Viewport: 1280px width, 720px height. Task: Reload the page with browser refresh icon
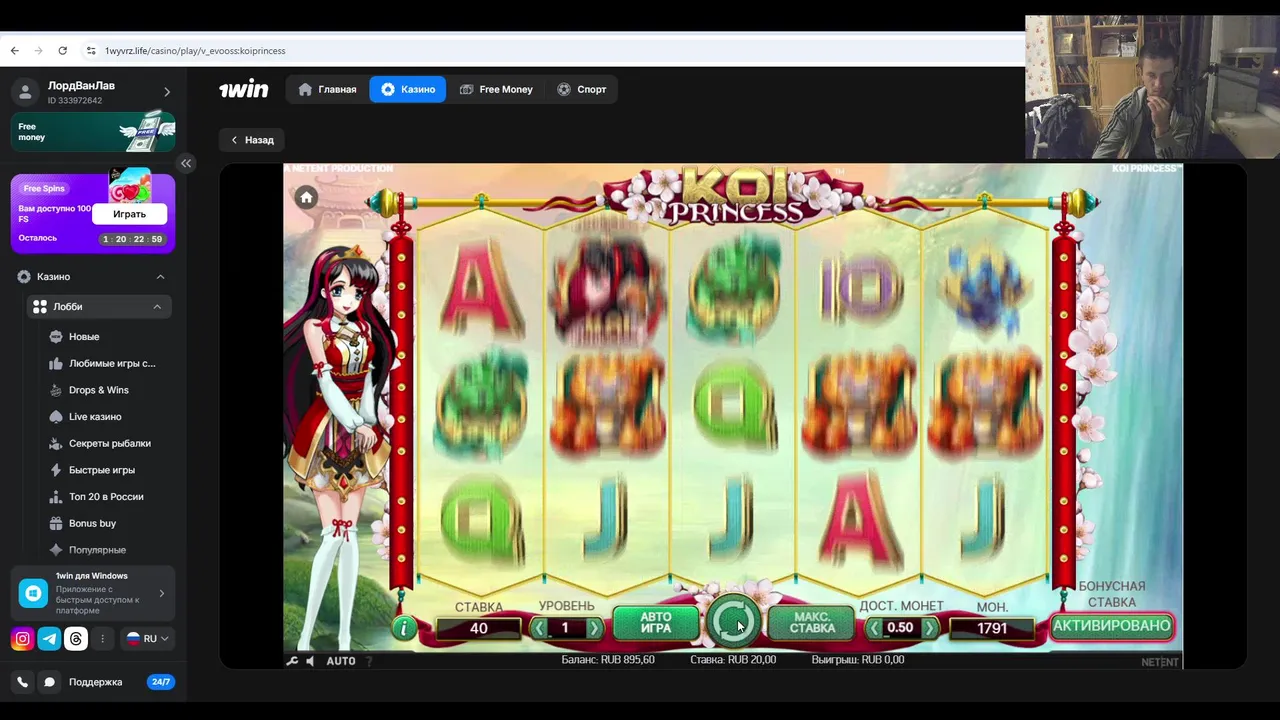(x=62, y=50)
